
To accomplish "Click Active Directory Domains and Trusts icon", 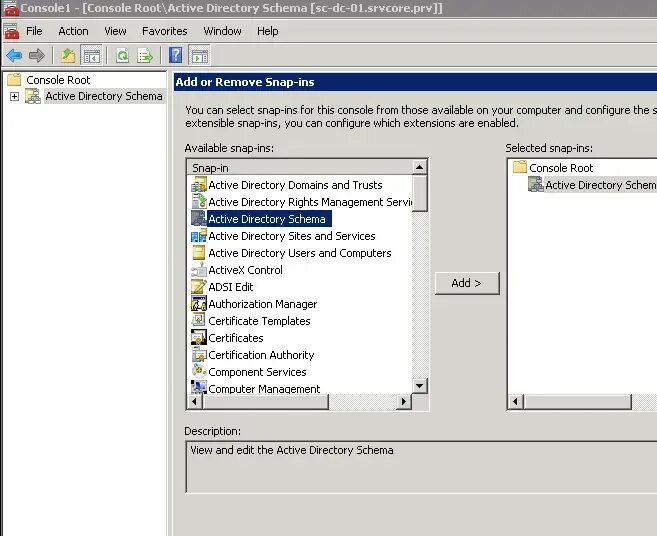I will click(x=199, y=185).
